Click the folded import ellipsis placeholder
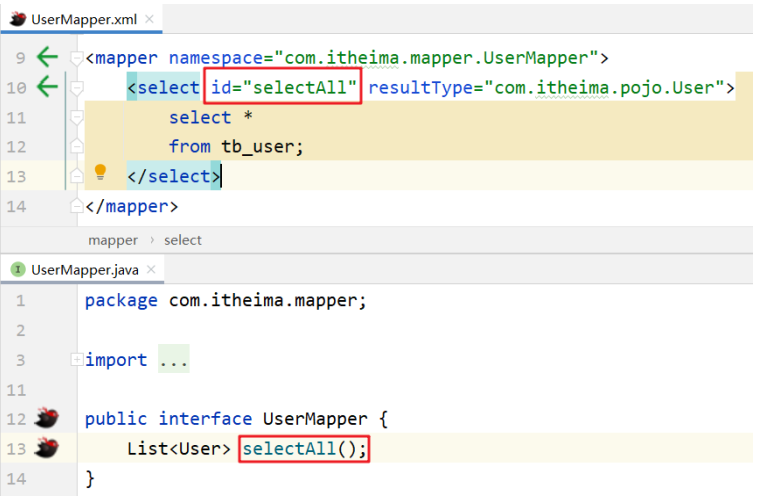The height and width of the screenshot is (496, 757). 174,359
